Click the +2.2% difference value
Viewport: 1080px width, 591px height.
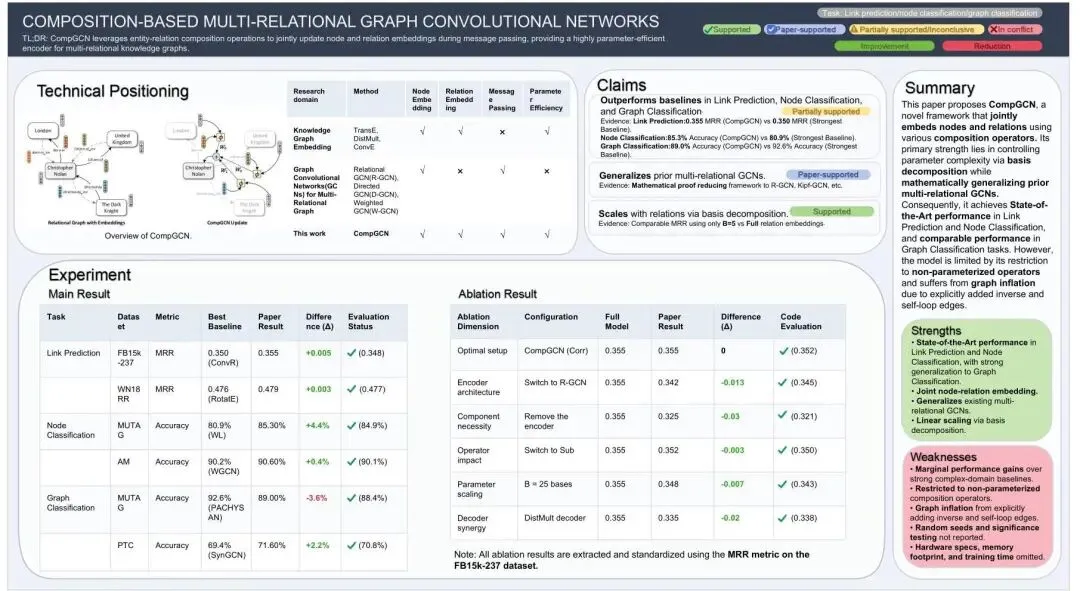click(318, 546)
